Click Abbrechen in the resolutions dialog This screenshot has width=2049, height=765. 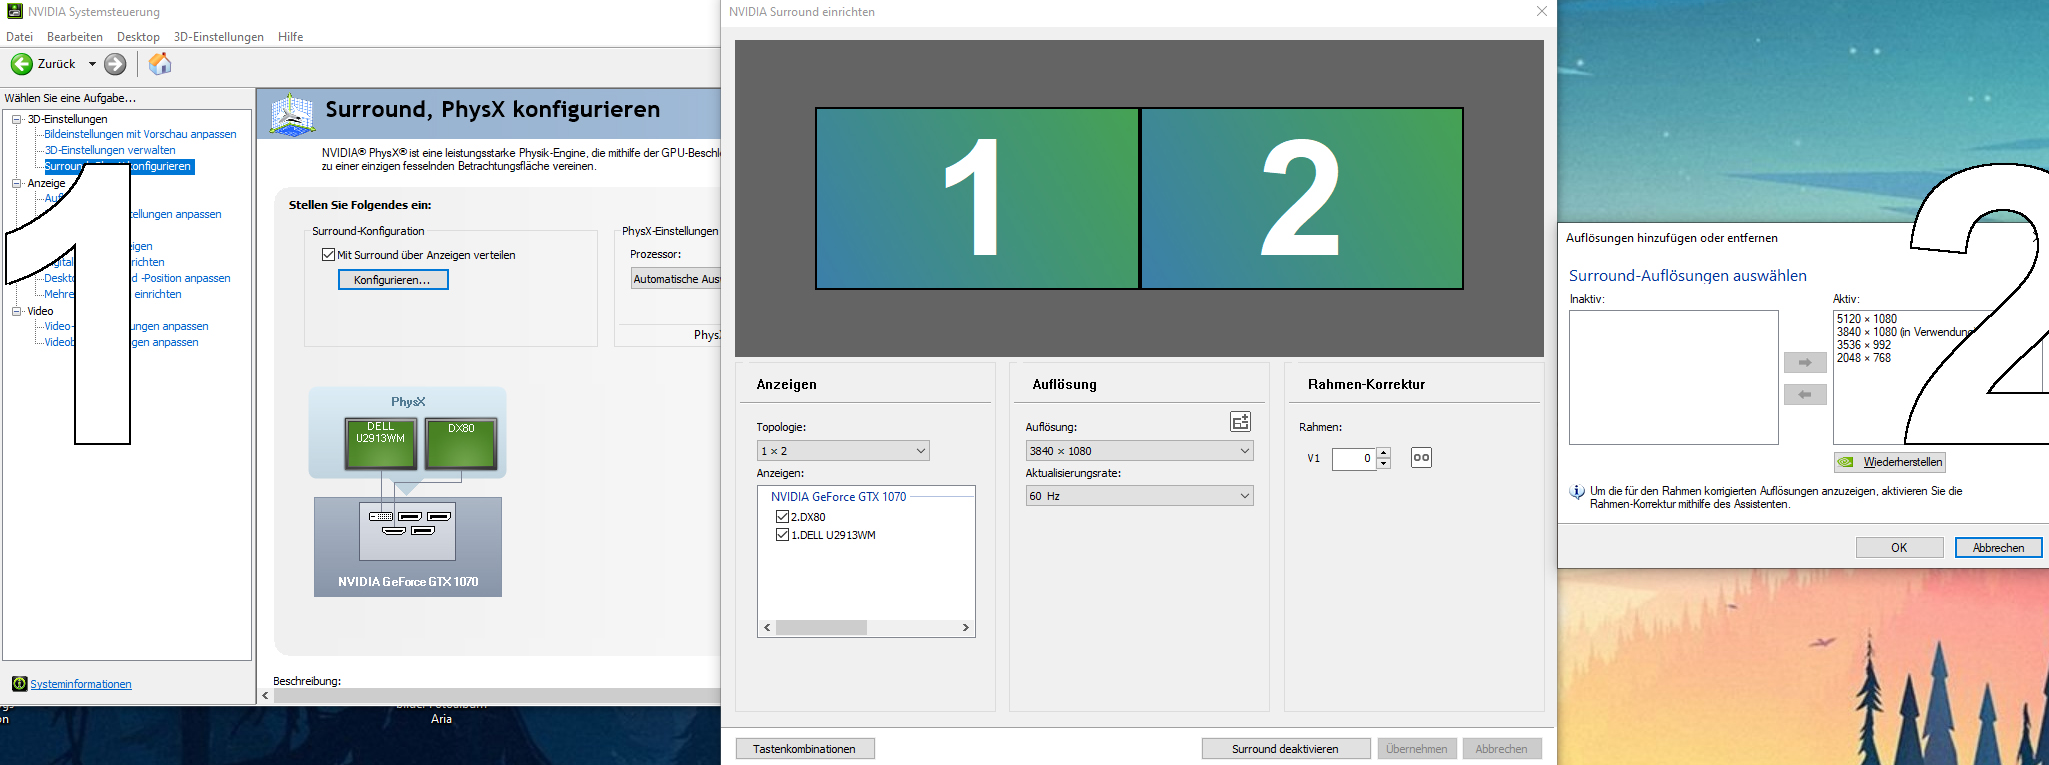pos(1998,548)
